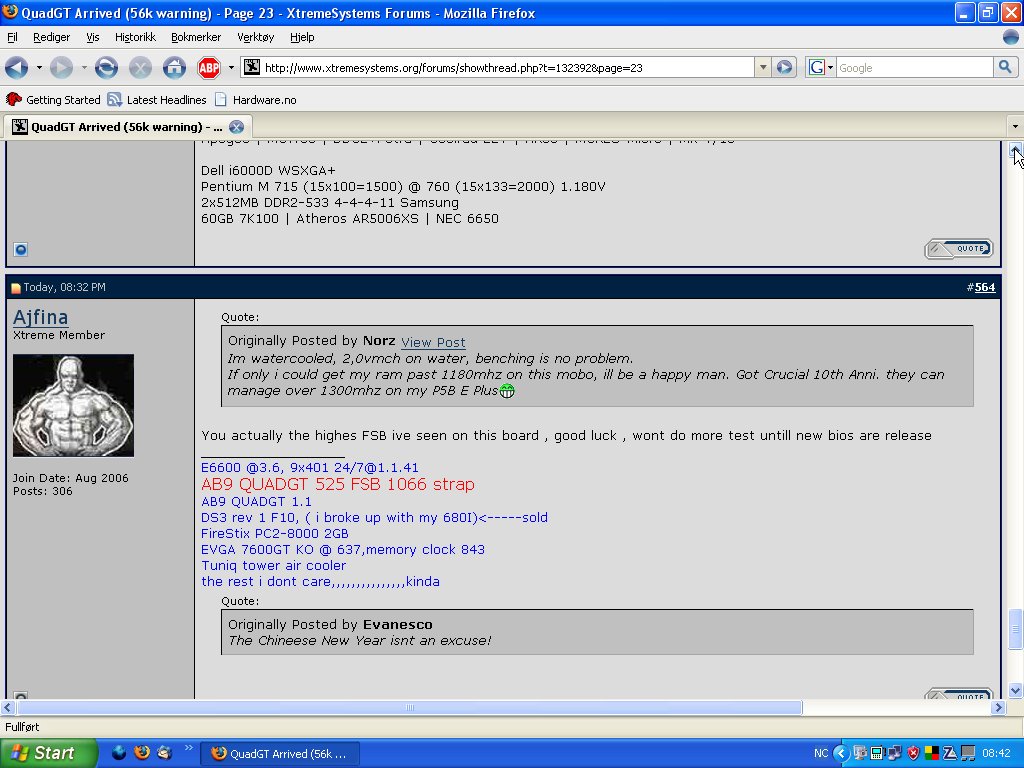Viewport: 1024px width, 768px height.
Task: Click View Post link in Norz quote
Action: coord(433,342)
